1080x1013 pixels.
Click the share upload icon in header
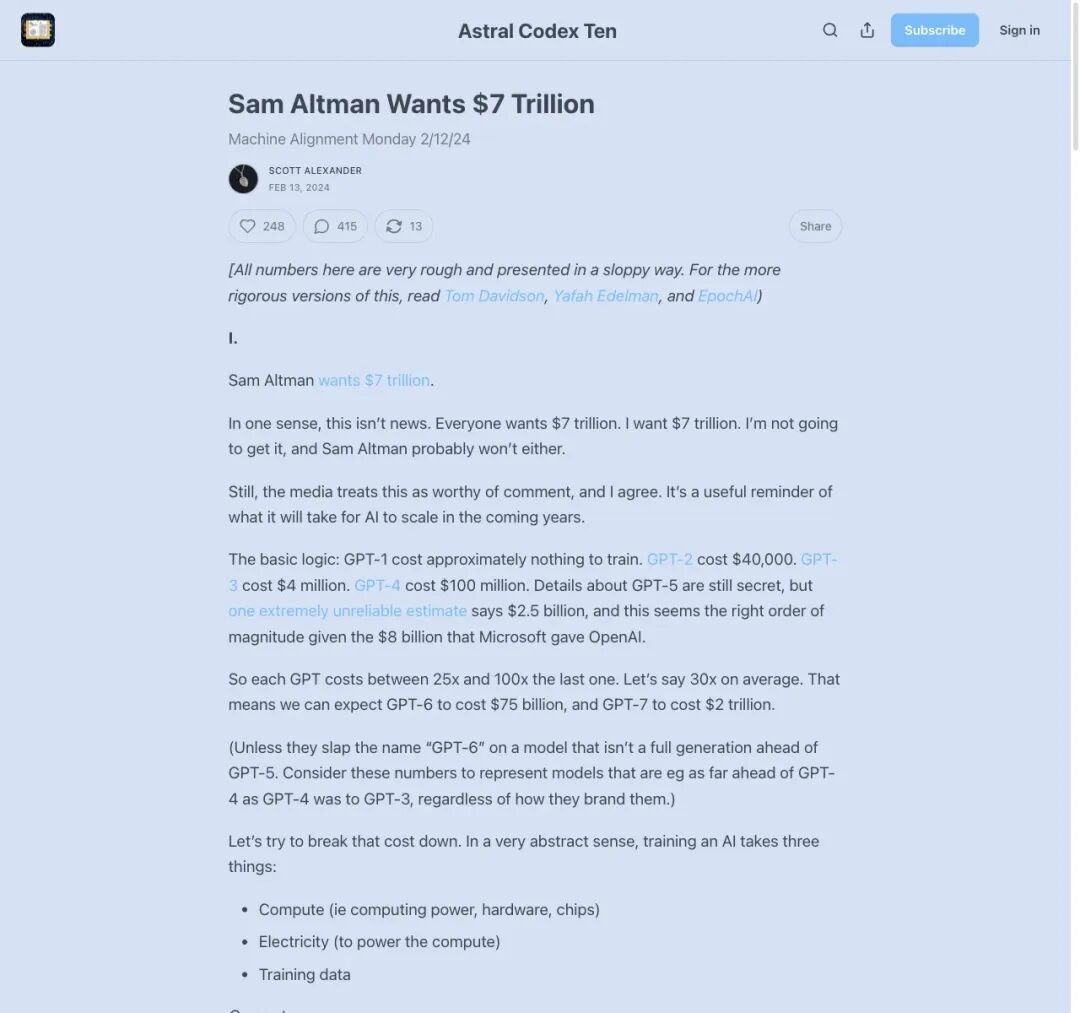click(x=867, y=30)
